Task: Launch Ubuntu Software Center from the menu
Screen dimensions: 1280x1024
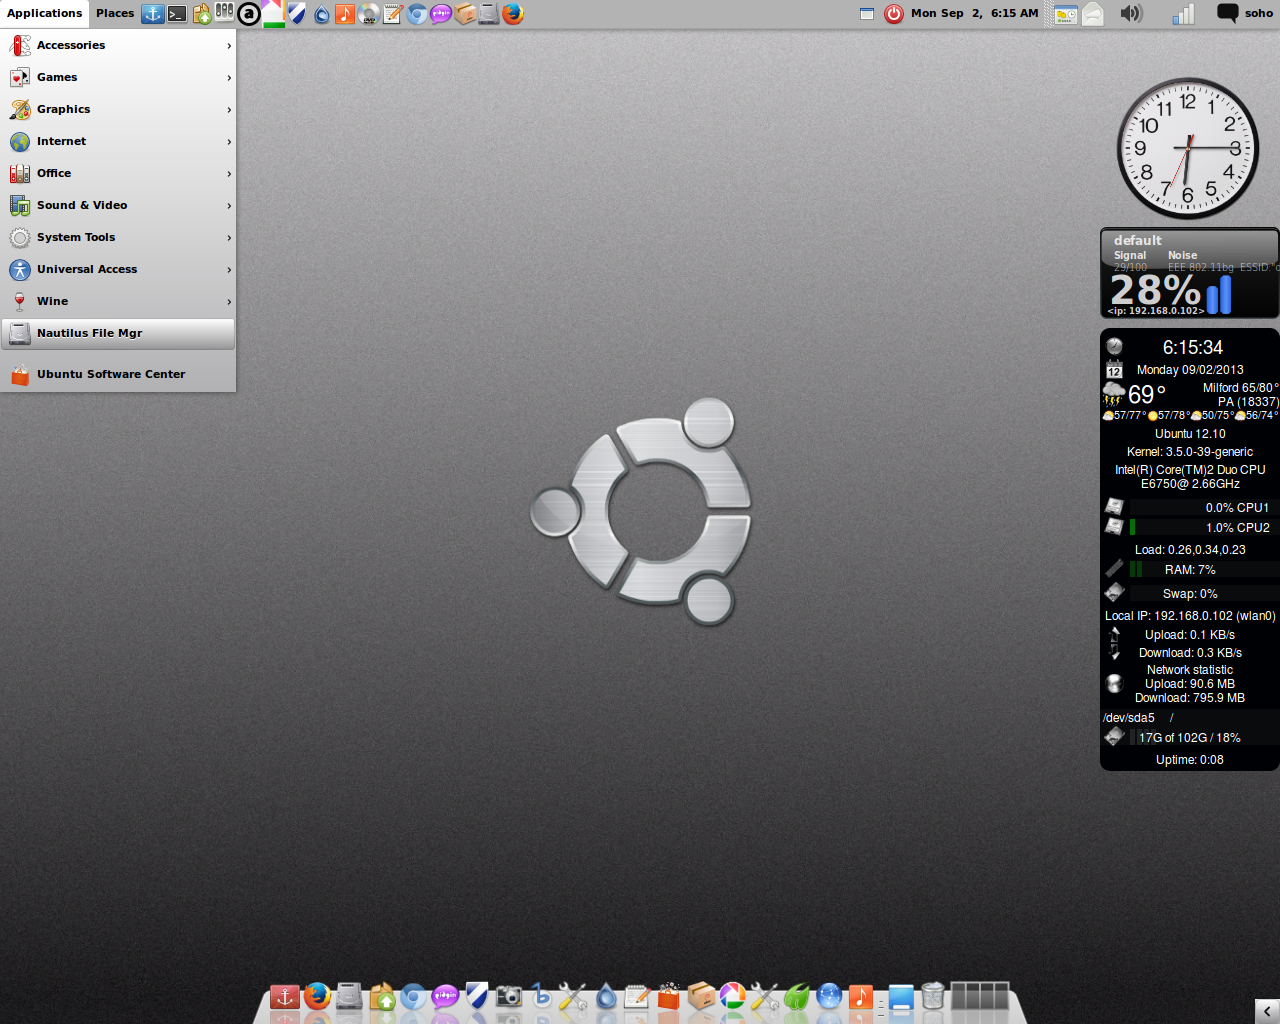Action: click(118, 374)
